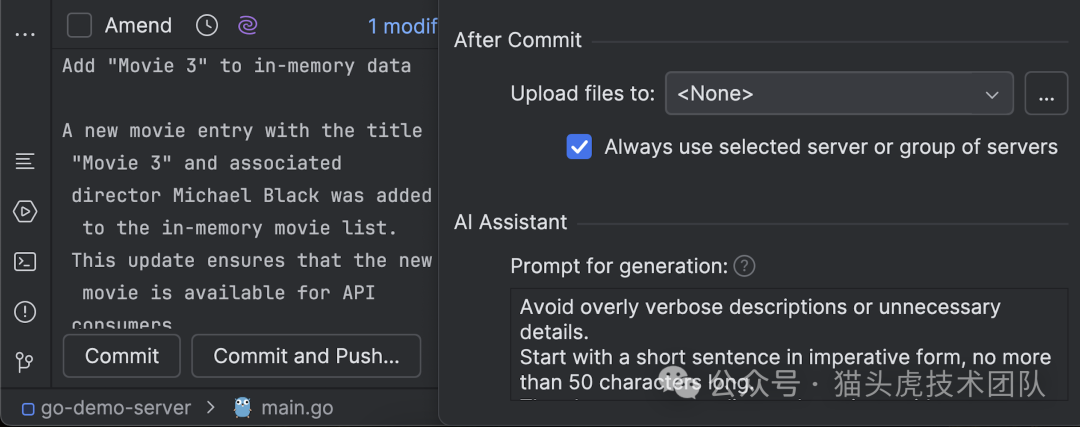Image resolution: width=1080 pixels, height=427 pixels.
Task: Open the Git tool window
Action: pos(25,362)
